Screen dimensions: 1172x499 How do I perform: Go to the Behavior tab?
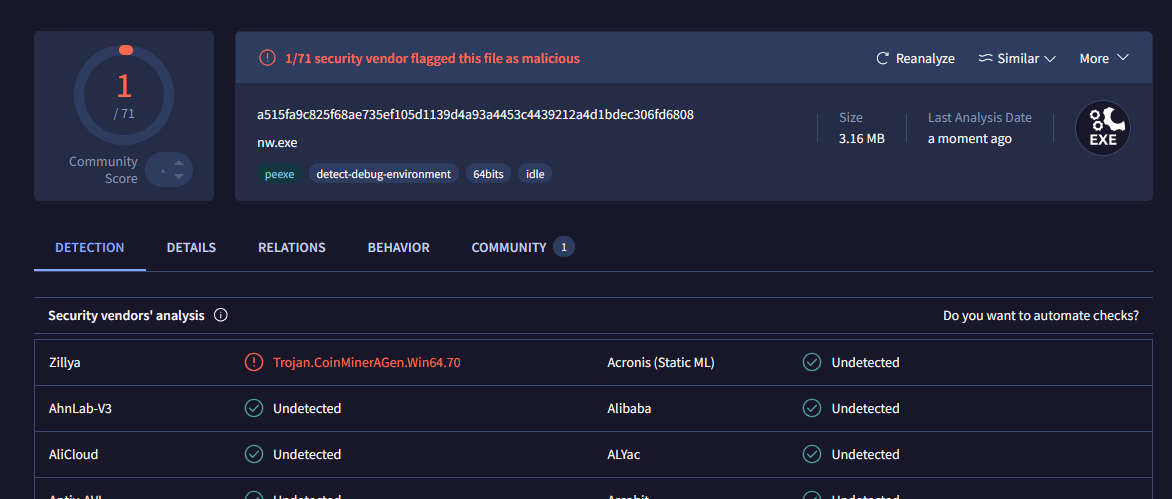pyautogui.click(x=398, y=247)
